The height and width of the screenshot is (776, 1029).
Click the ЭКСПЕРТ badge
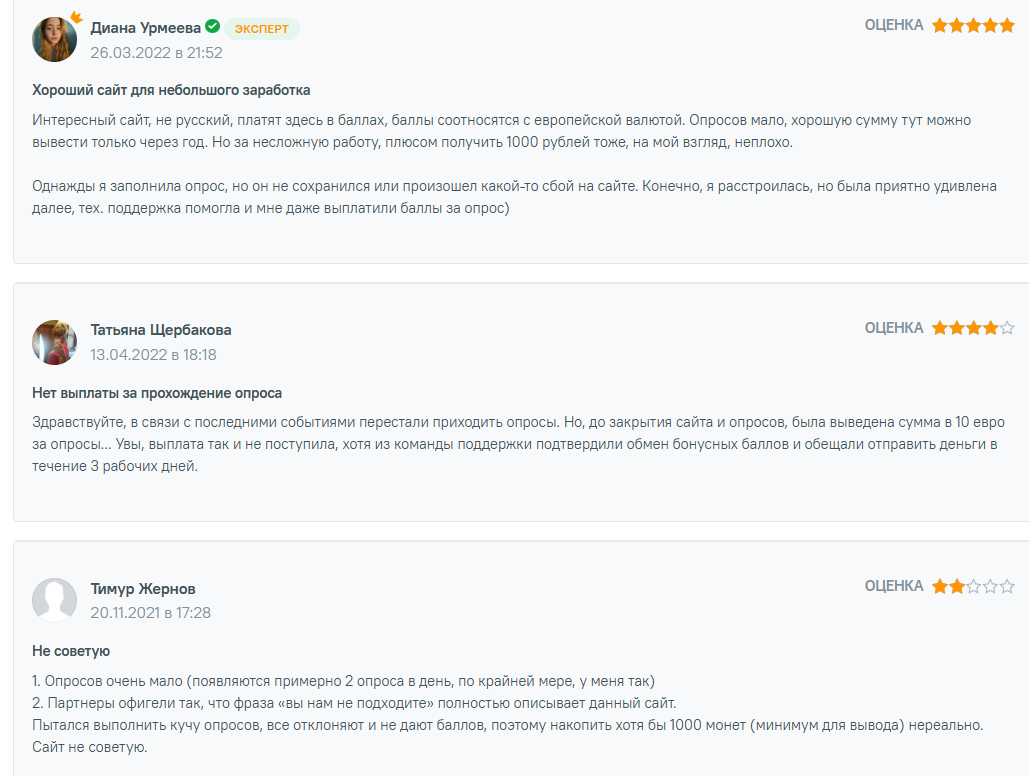(x=262, y=29)
